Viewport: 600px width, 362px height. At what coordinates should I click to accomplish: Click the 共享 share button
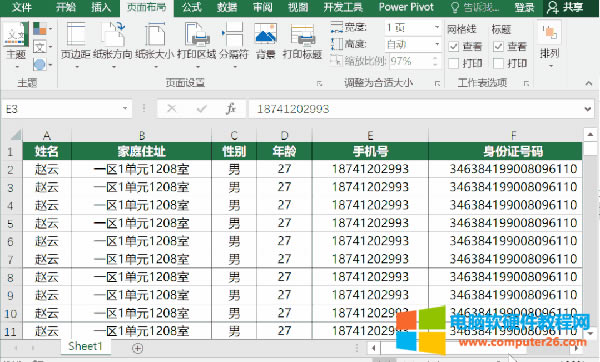click(565, 7)
